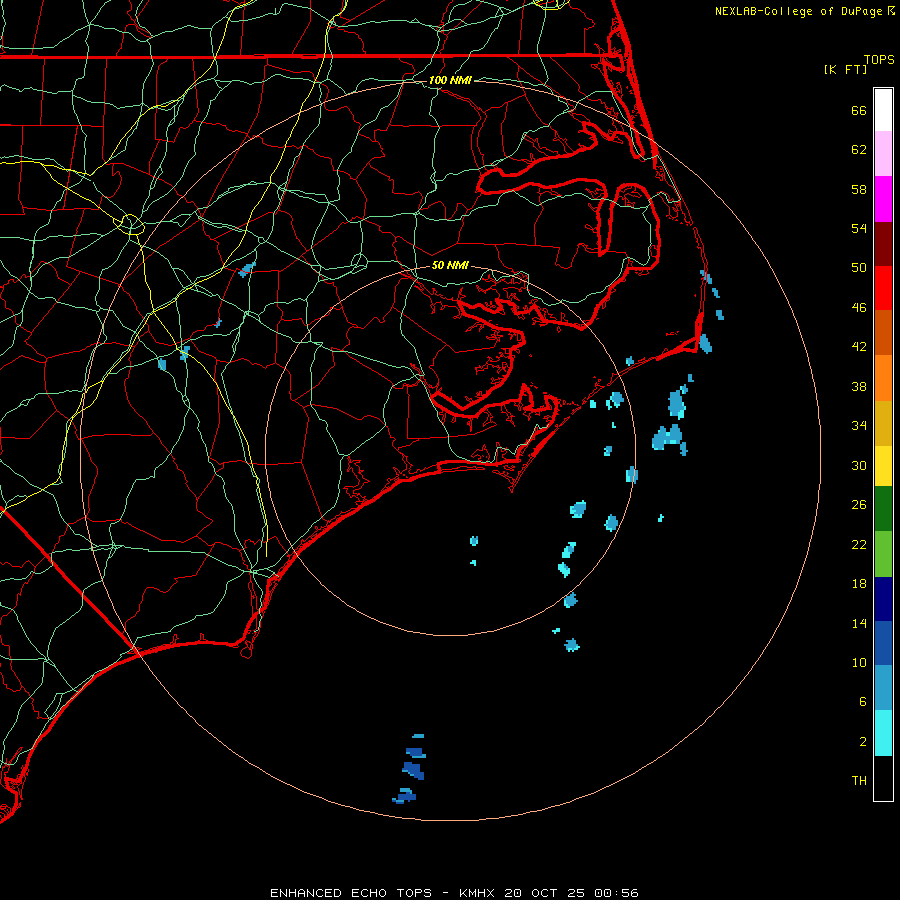Click the '58' legend value
Screen dimensions: 900x900
coord(859,189)
